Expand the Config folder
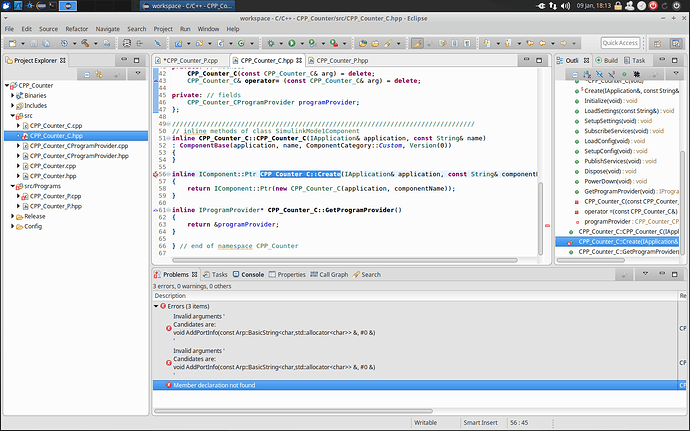The width and height of the screenshot is (690, 431). pos(12,226)
